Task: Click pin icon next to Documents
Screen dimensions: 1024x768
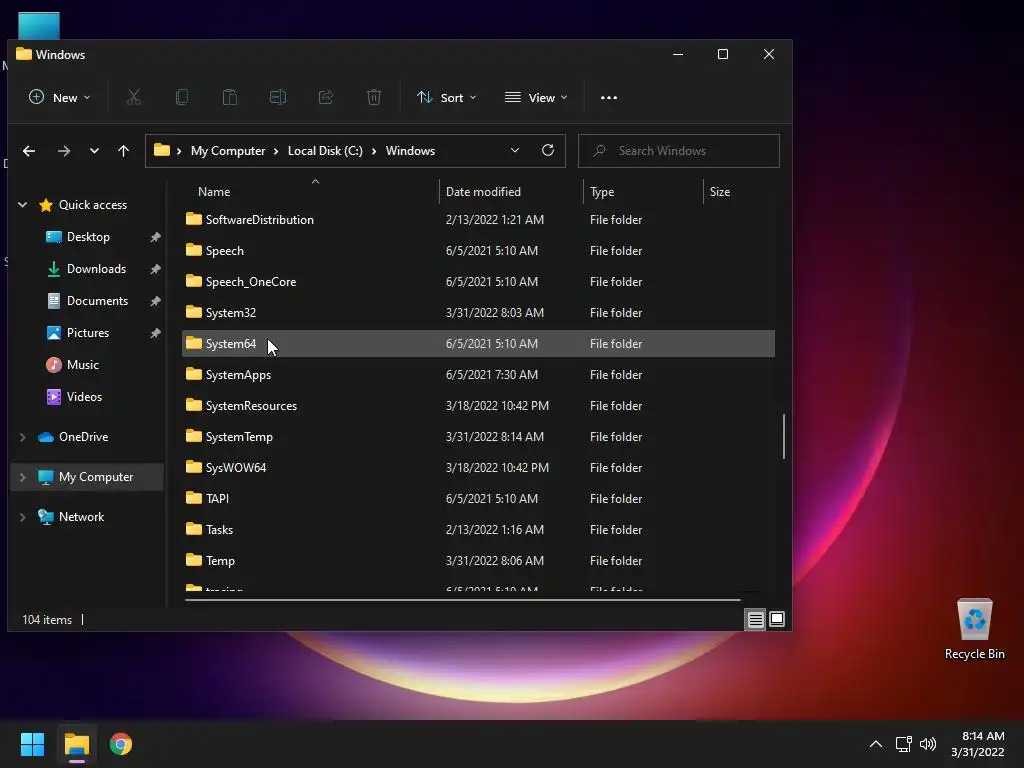Action: coord(155,301)
